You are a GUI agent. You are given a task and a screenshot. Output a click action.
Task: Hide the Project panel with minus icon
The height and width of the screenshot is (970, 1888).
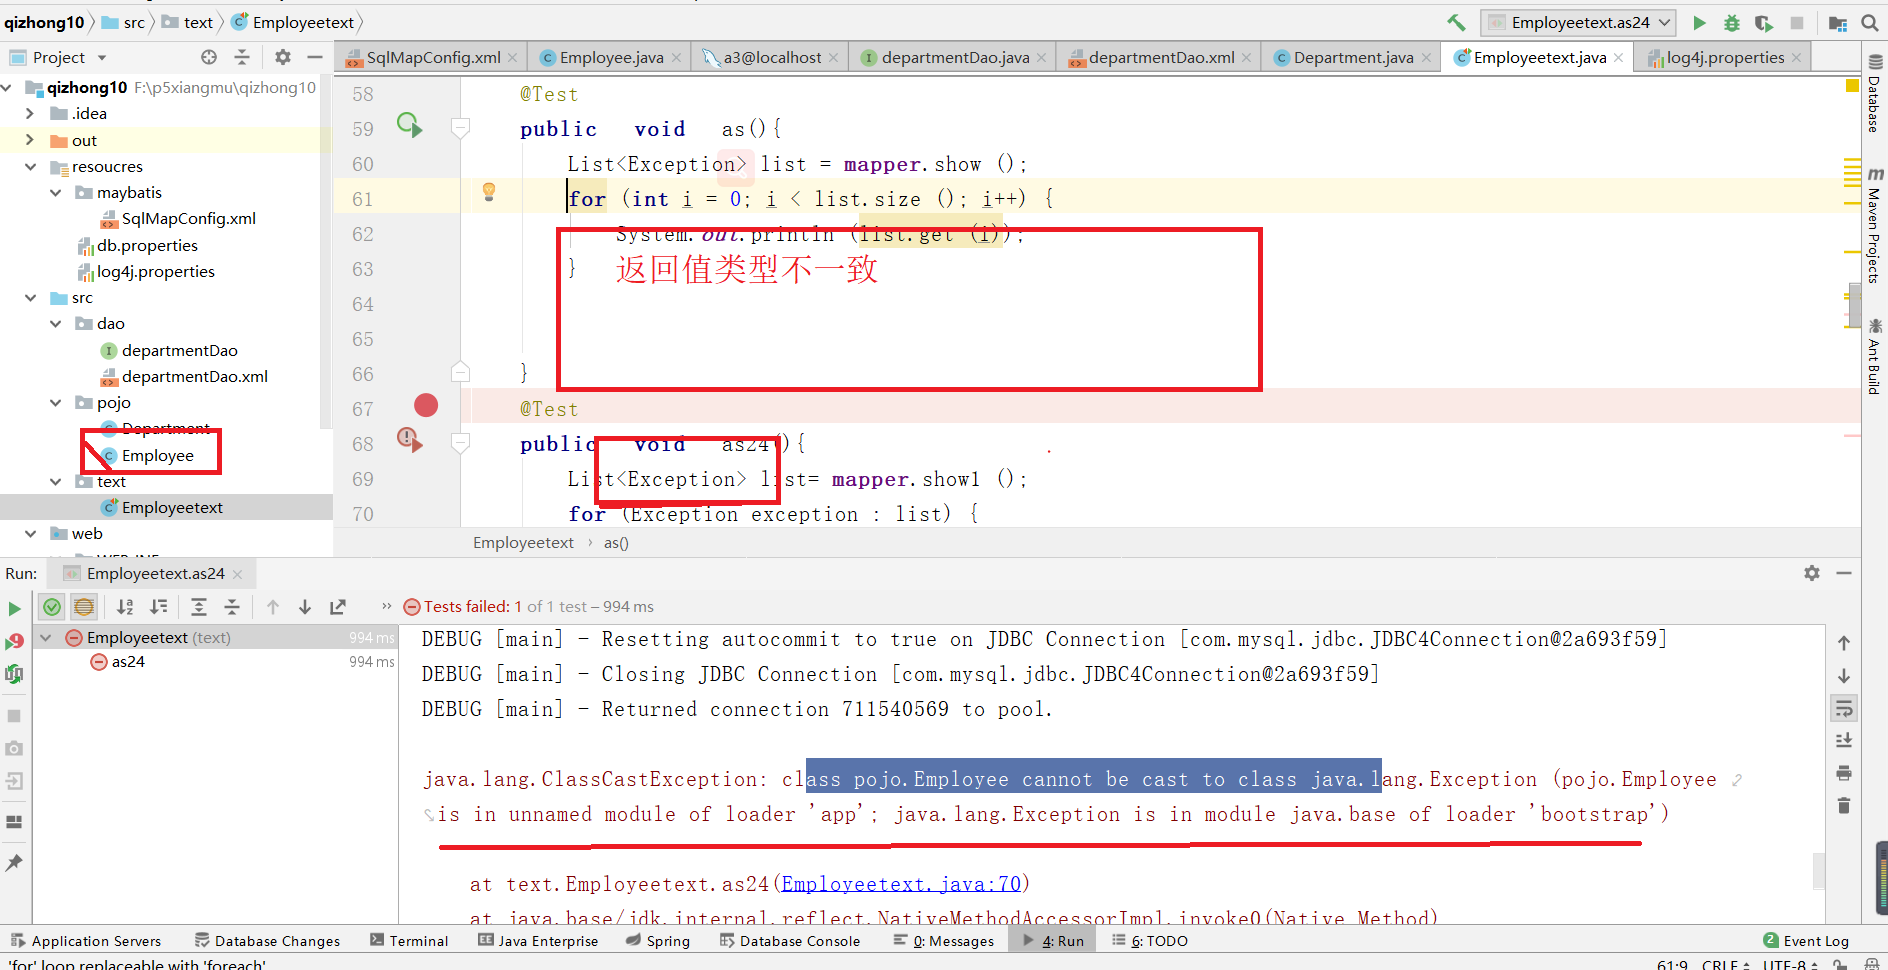pos(315,57)
